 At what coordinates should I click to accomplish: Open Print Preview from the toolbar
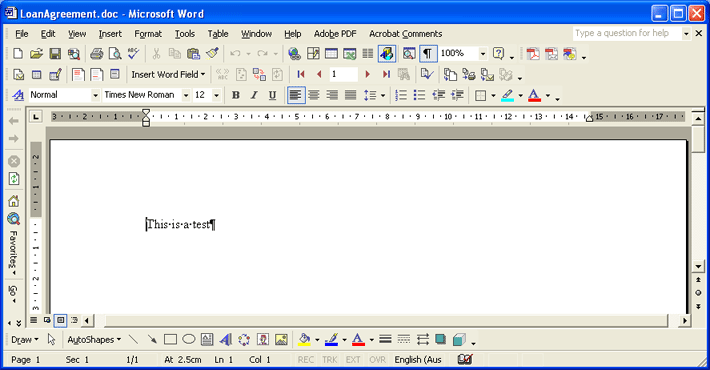pos(115,54)
